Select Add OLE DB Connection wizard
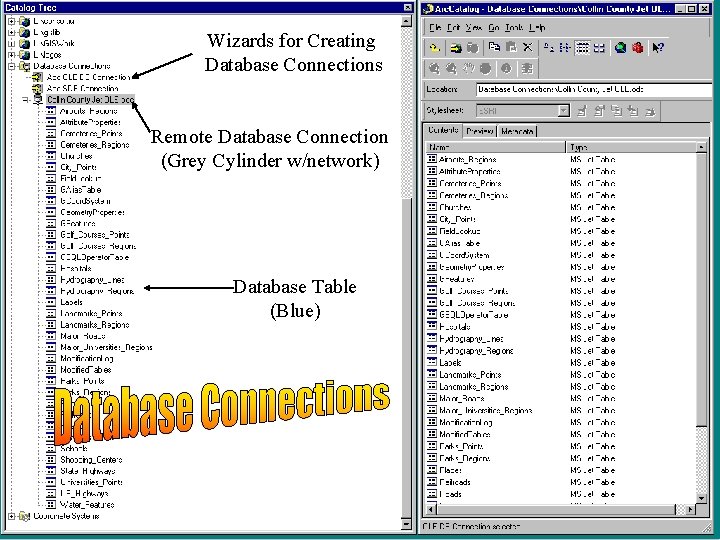 click(89, 77)
